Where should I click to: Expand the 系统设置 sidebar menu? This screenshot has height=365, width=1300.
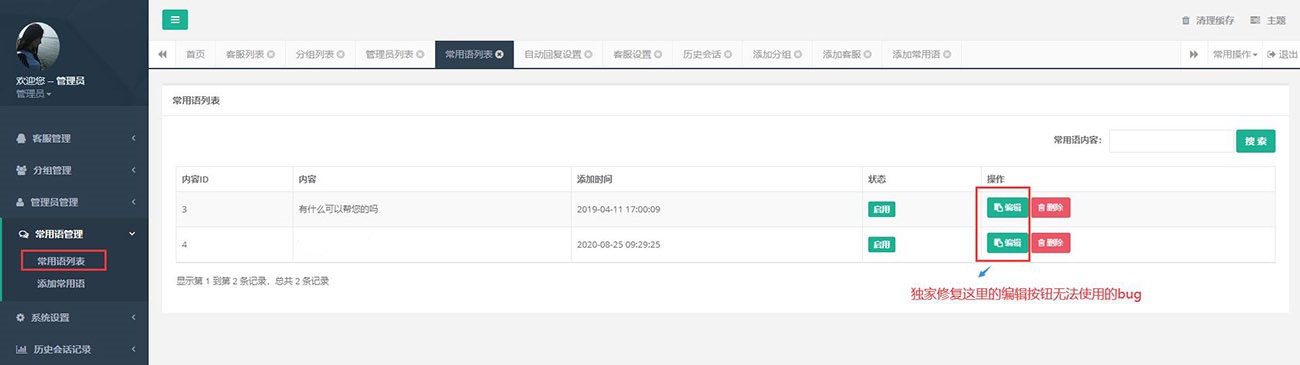(74, 318)
